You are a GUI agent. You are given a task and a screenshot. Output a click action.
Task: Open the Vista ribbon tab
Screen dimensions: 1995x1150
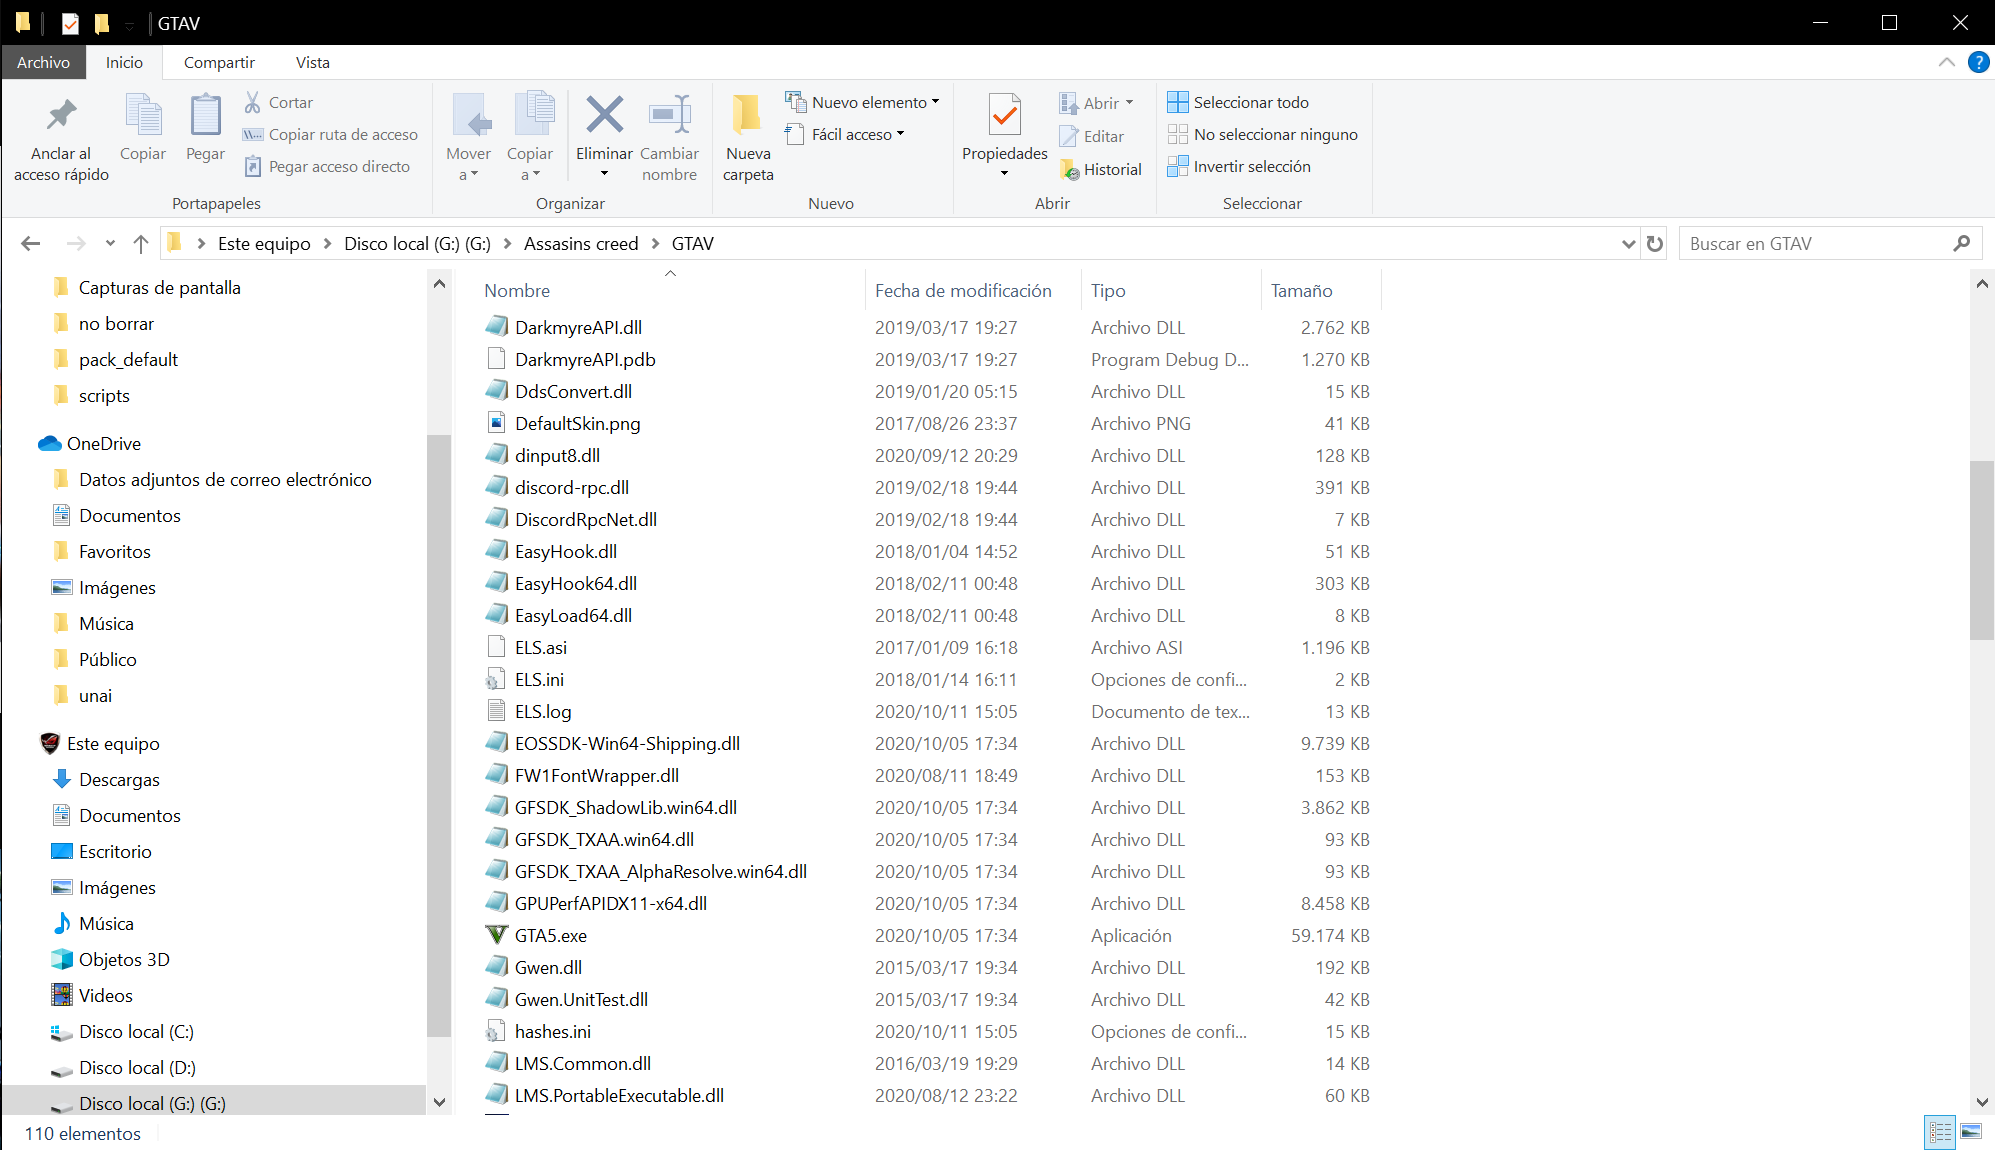pos(312,62)
